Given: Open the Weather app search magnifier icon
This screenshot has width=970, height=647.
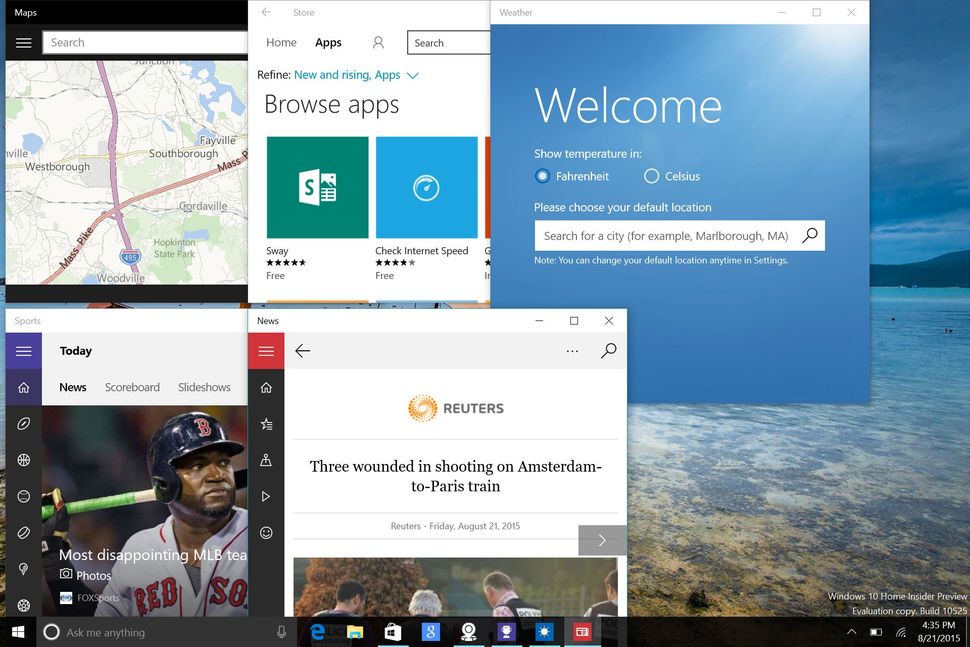Looking at the screenshot, I should (810, 235).
